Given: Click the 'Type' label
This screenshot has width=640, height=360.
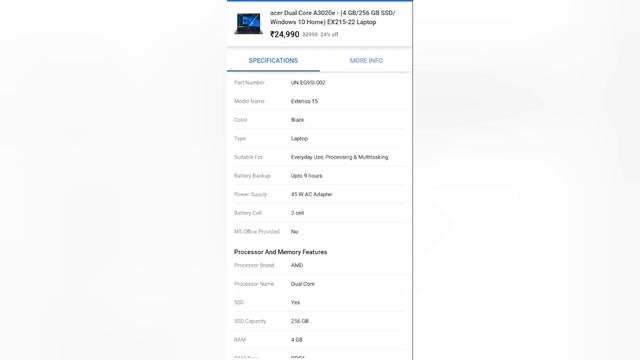Looking at the screenshot, I should [x=240, y=138].
